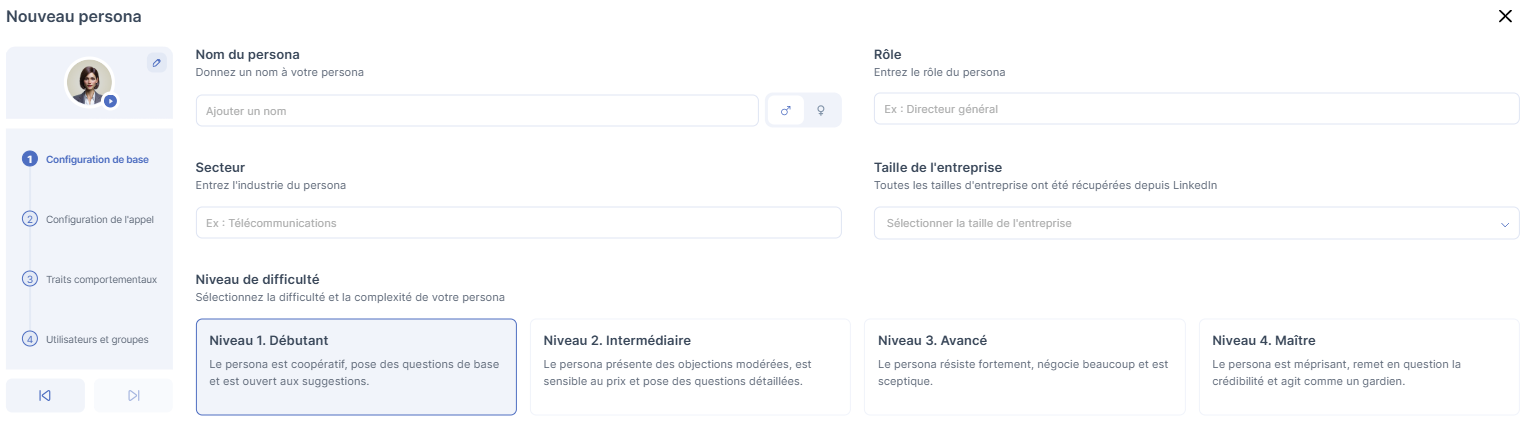Viewport: 1527px width, 421px height.
Task: Select the female gender symbol
Action: point(821,111)
